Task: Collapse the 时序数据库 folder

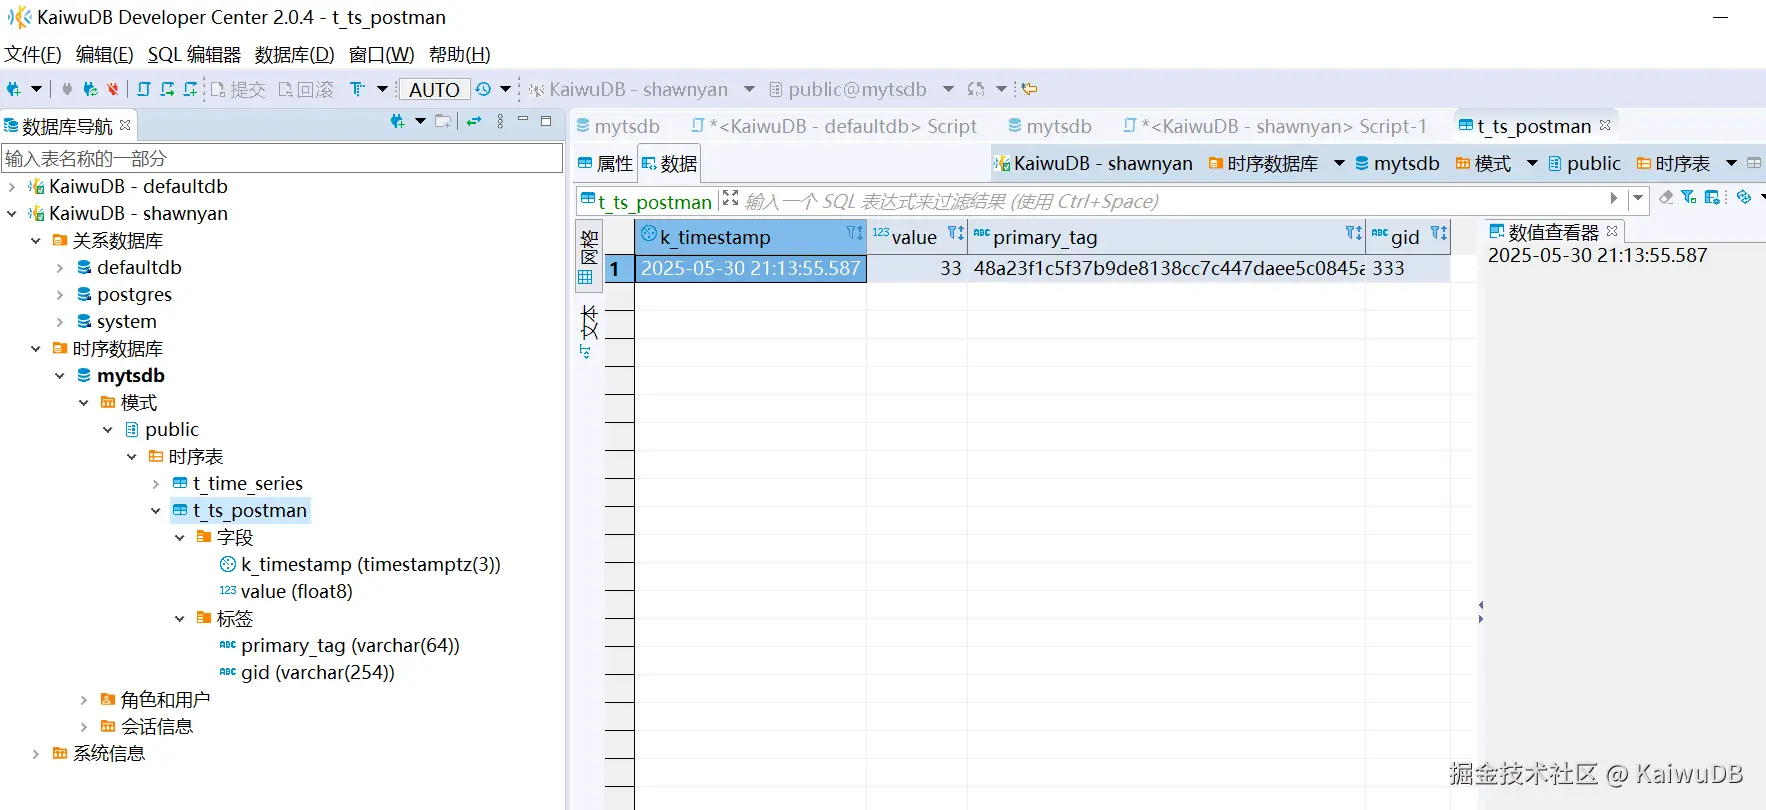Action: (x=35, y=348)
